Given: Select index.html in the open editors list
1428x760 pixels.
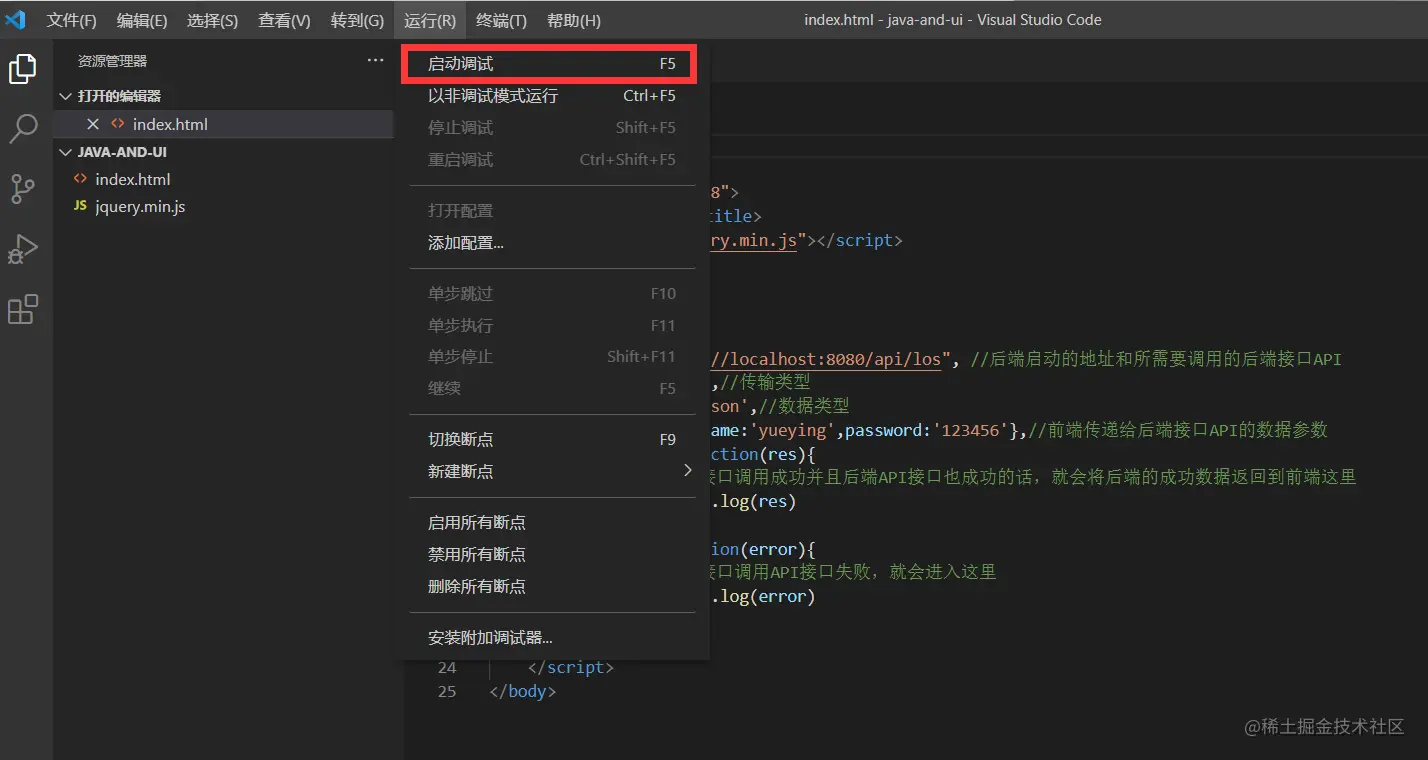Looking at the screenshot, I should tap(224, 124).
